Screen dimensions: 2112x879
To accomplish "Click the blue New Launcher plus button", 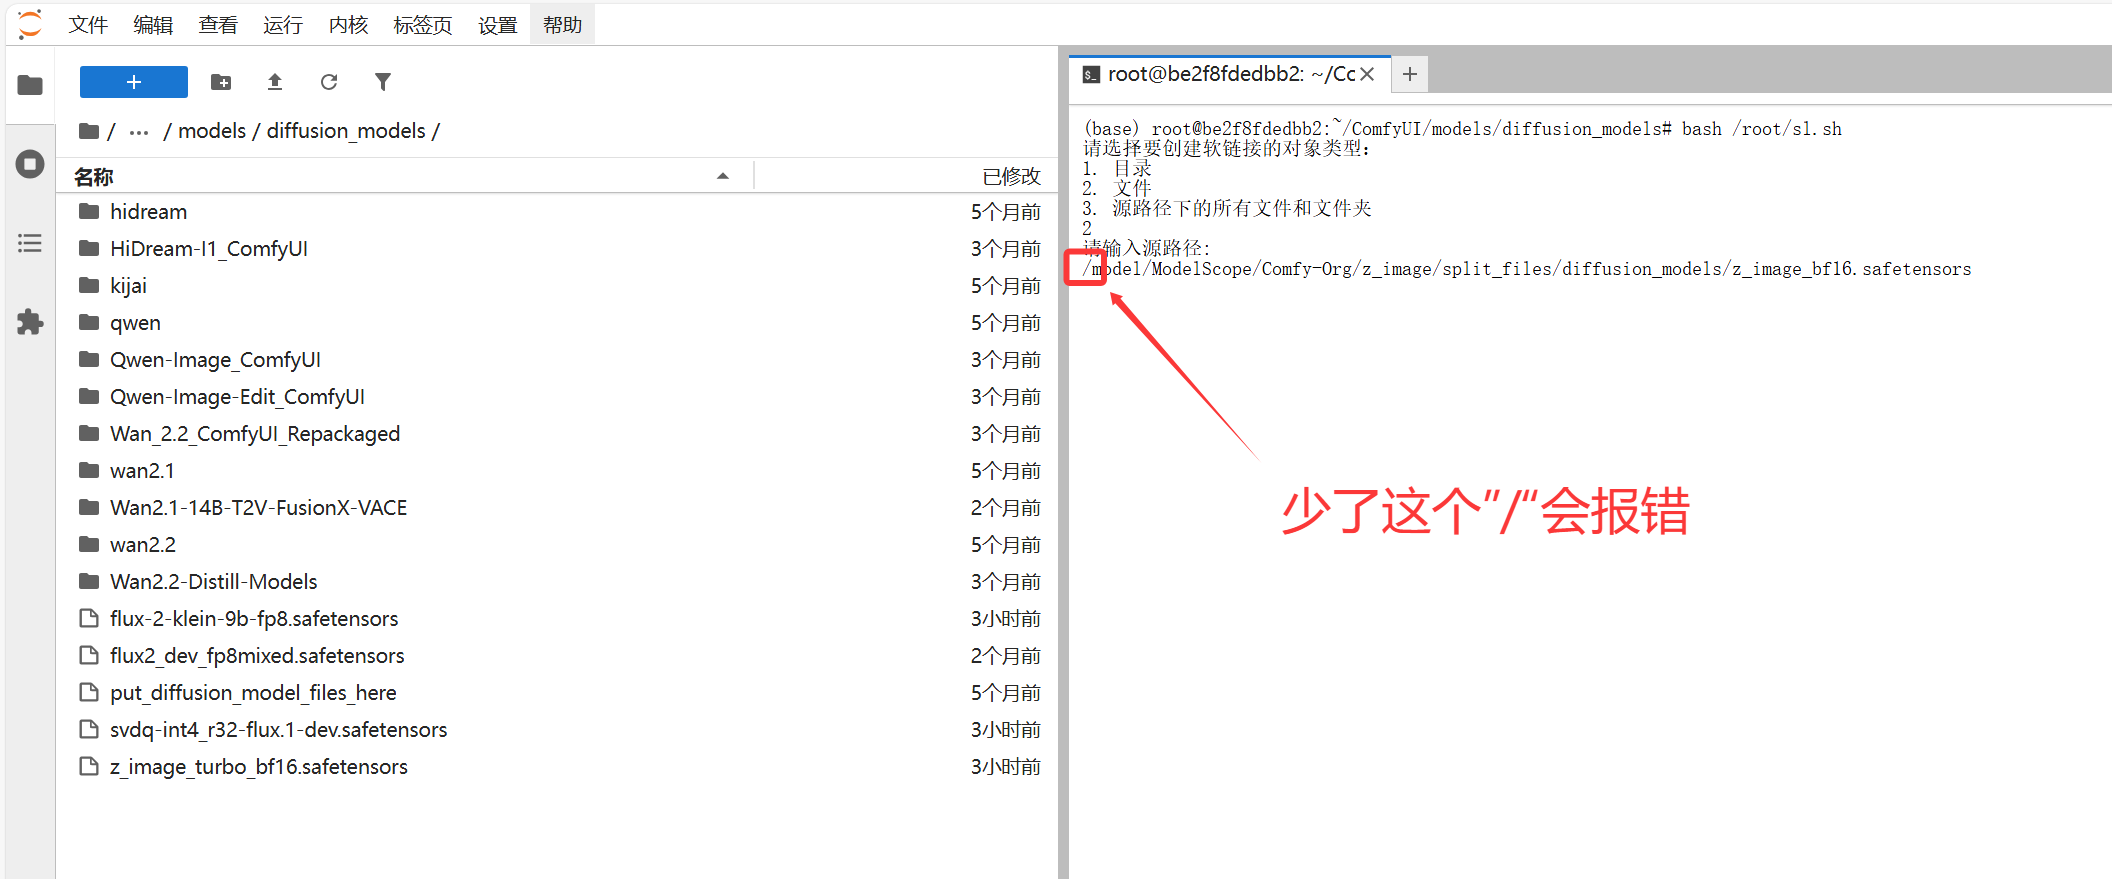I will pos(134,82).
